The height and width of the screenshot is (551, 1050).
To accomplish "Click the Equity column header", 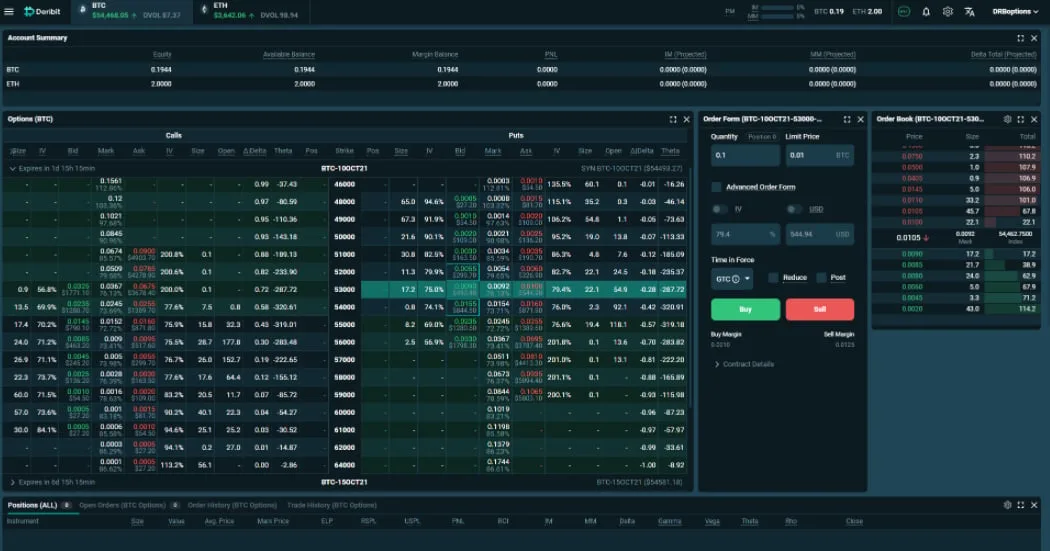I will [x=162, y=54].
